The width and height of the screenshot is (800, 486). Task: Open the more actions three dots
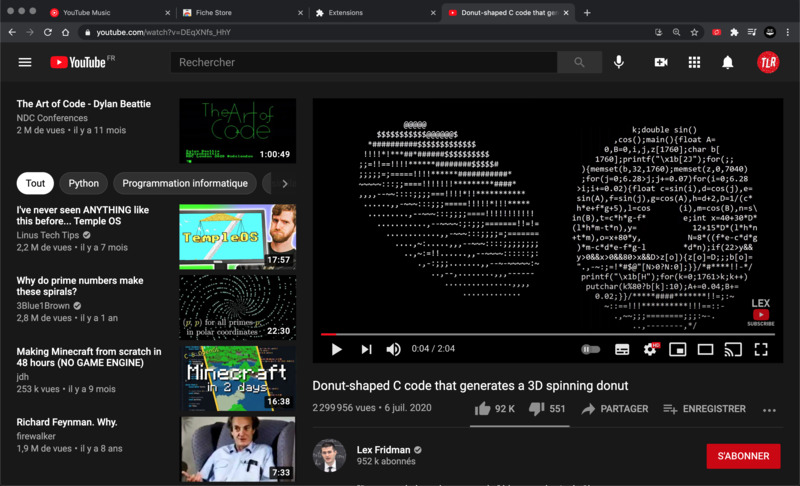tap(769, 410)
